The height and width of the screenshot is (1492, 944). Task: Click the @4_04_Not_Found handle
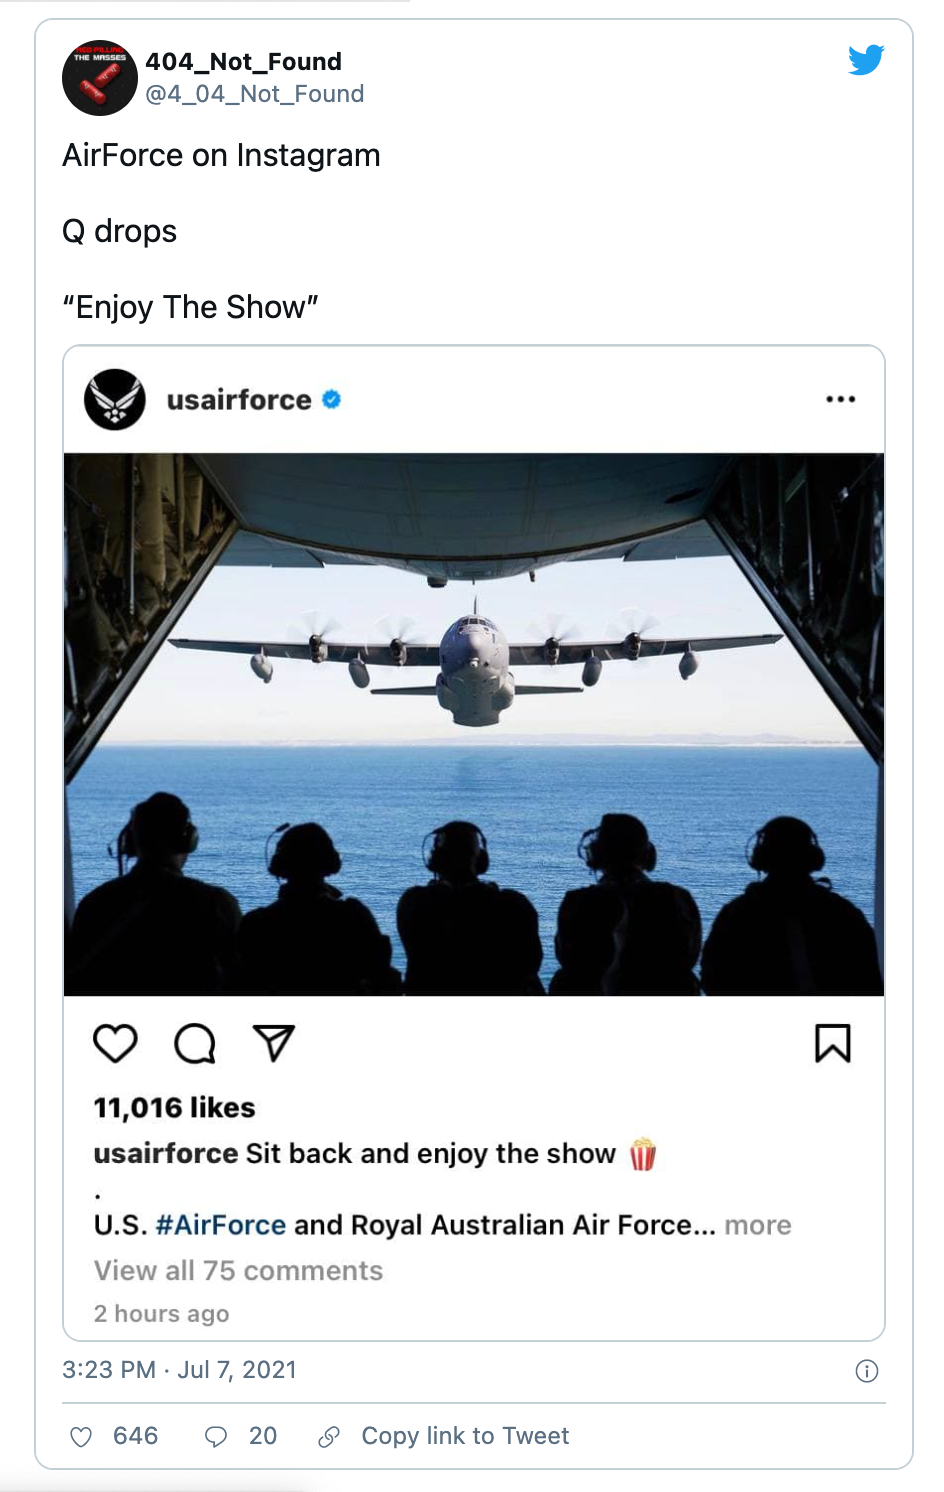click(x=254, y=94)
